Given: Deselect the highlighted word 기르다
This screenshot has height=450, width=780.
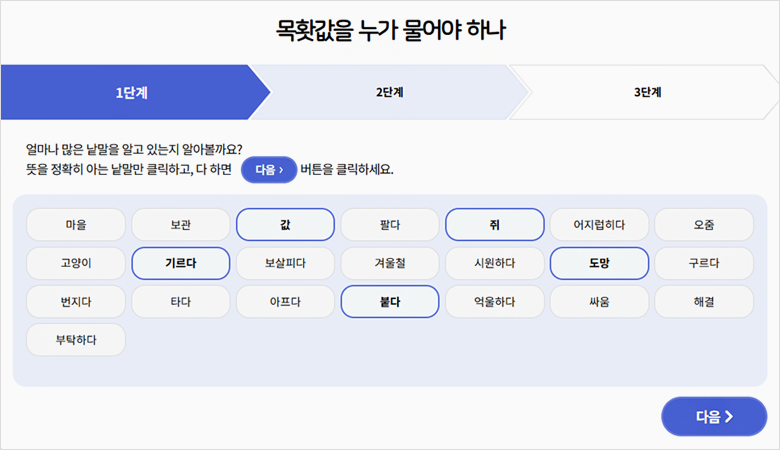Looking at the screenshot, I should coord(181,263).
